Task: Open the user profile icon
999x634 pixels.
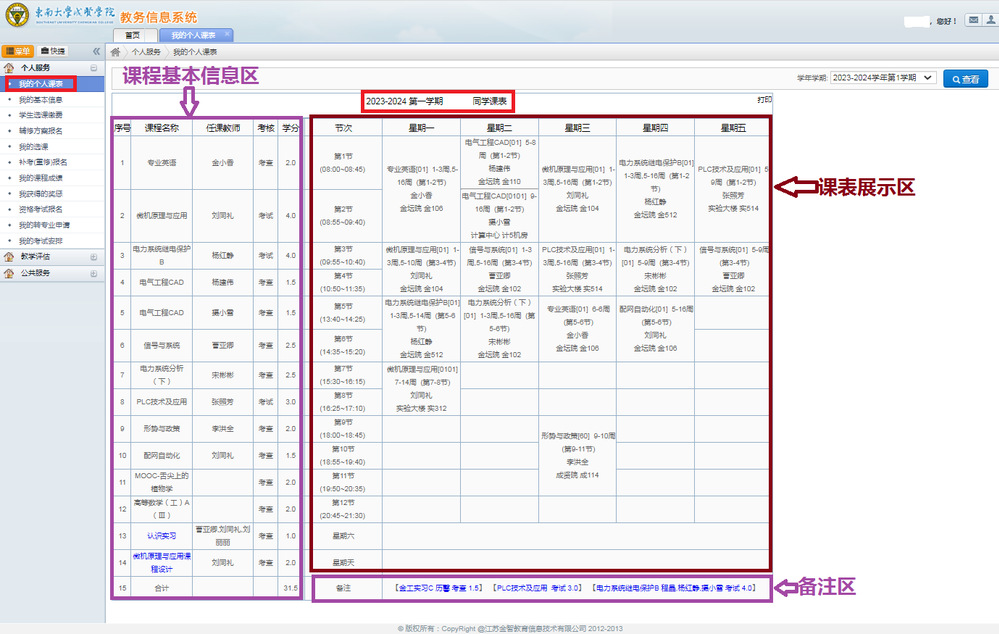Action: tap(991, 20)
